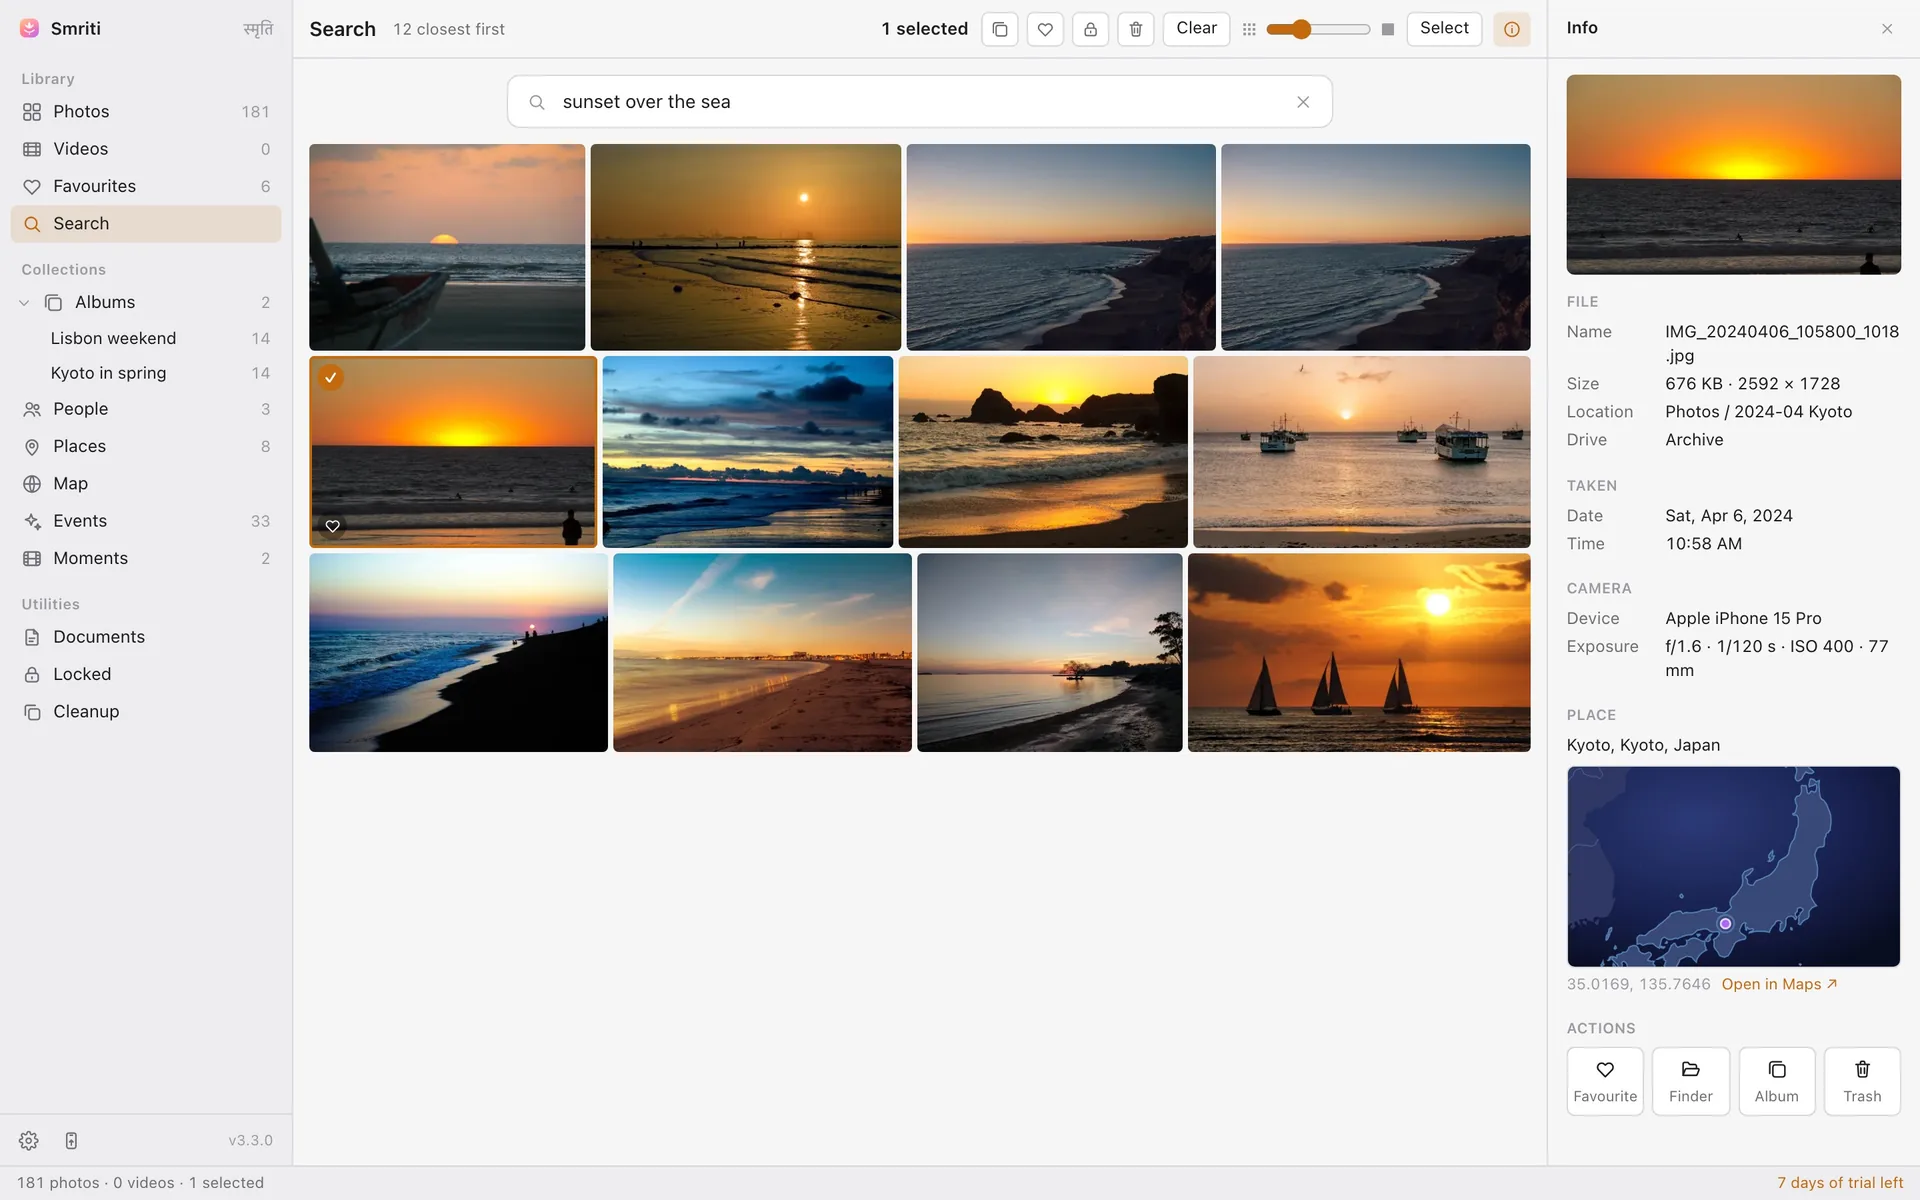1920x1200 pixels.
Task: Choose small grid size icon
Action: pyautogui.click(x=1249, y=29)
